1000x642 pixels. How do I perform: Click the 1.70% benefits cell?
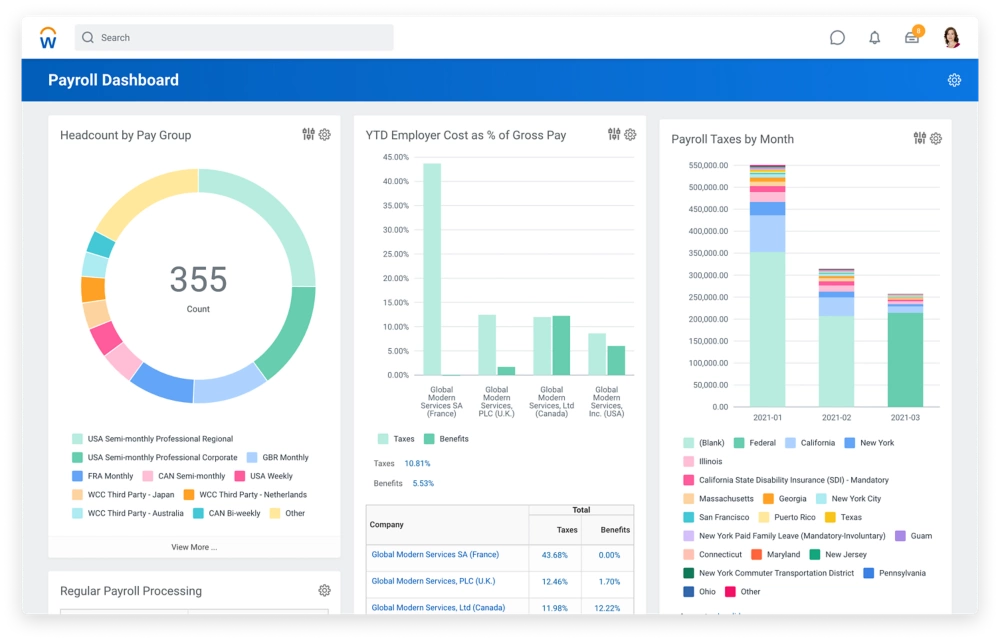click(x=609, y=581)
